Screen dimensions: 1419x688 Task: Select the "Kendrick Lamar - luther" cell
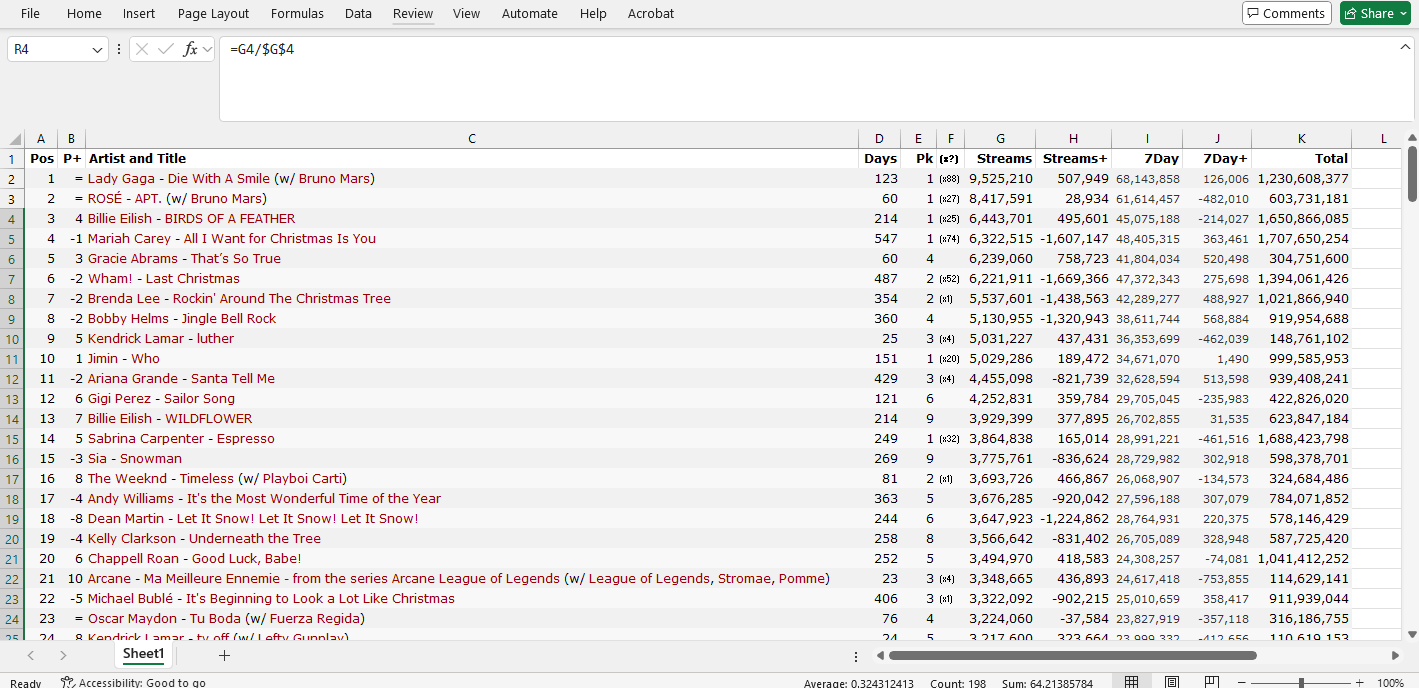(472, 339)
